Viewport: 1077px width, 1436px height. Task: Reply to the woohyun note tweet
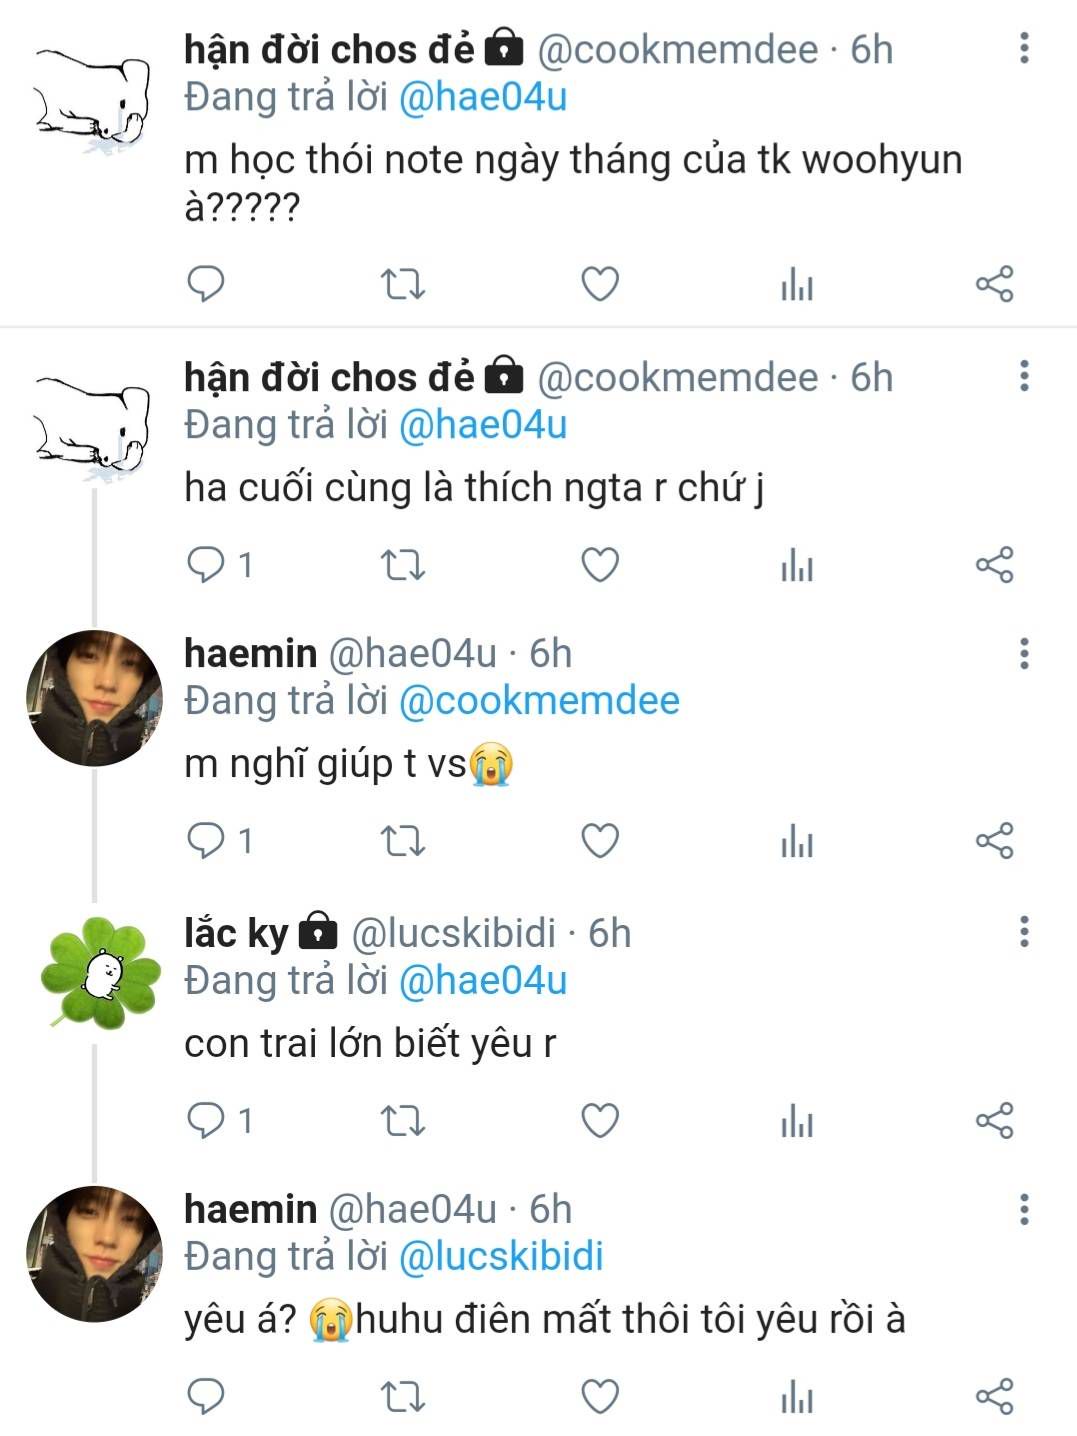pos(206,284)
